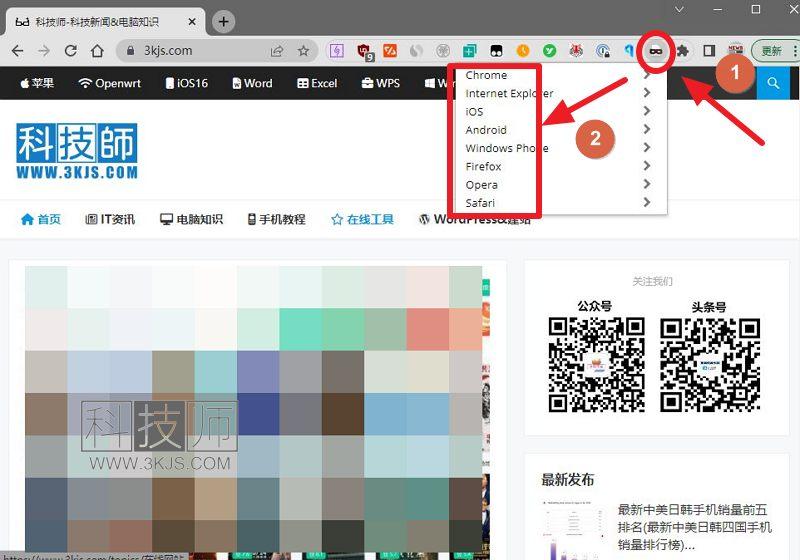Select Safari in the user-agent menu
800x560 pixels.
tap(480, 203)
